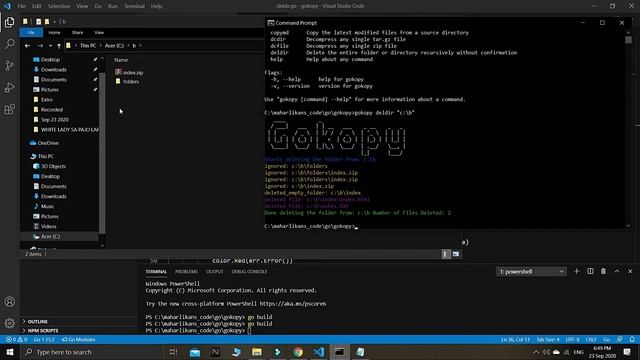The height and width of the screenshot is (360, 640).
Task: Switch to VS Code on the taskbar
Action: coord(319,352)
